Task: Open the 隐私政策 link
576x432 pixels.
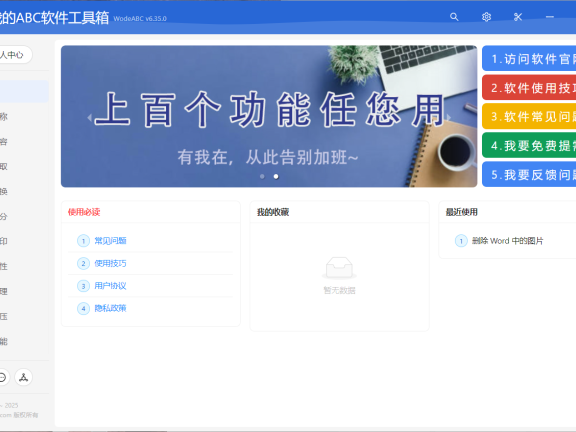Action: coord(110,308)
